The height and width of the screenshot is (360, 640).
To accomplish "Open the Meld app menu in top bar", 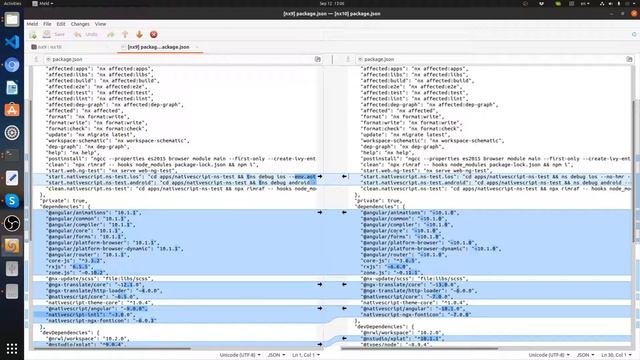I will tap(43, 3).
